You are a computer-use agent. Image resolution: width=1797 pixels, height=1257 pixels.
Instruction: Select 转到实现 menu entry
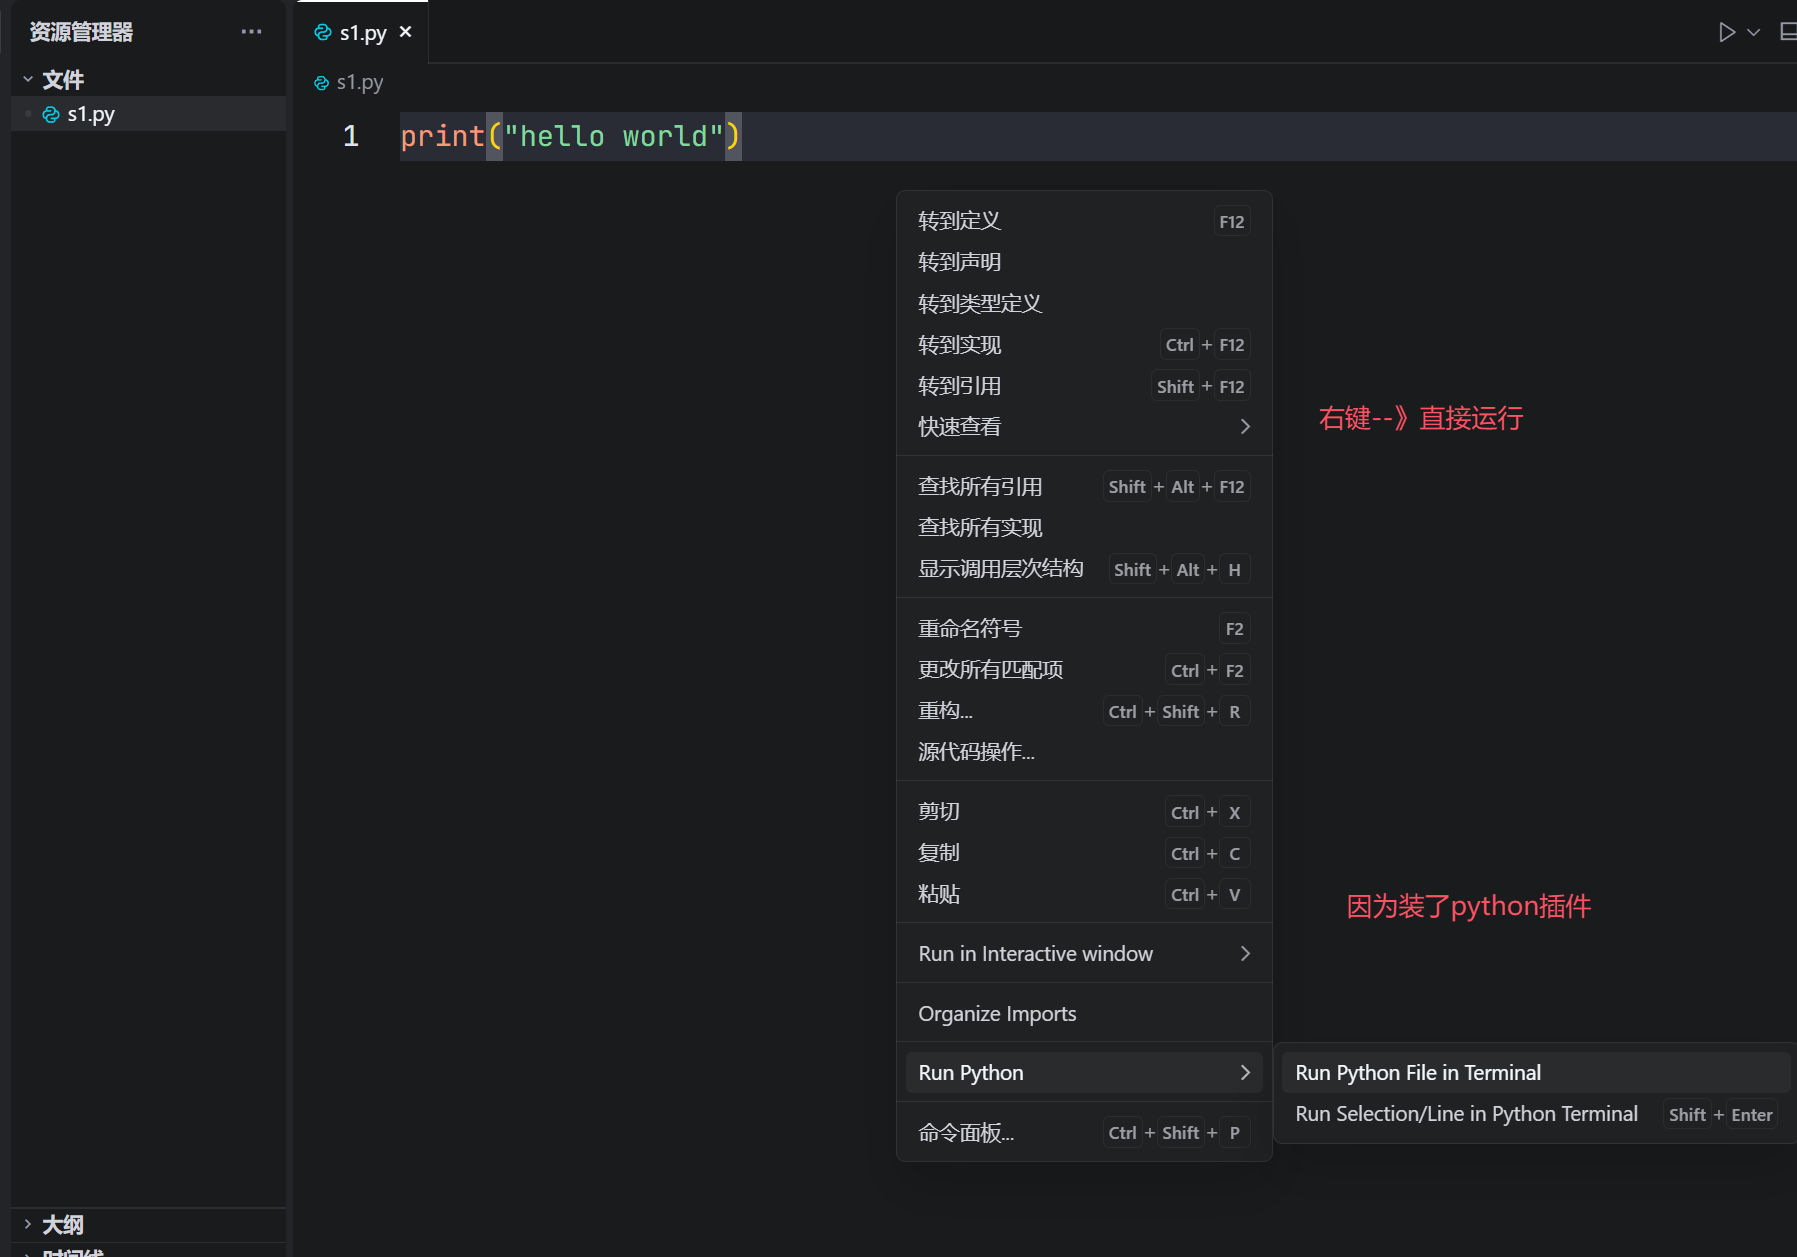(x=1084, y=345)
